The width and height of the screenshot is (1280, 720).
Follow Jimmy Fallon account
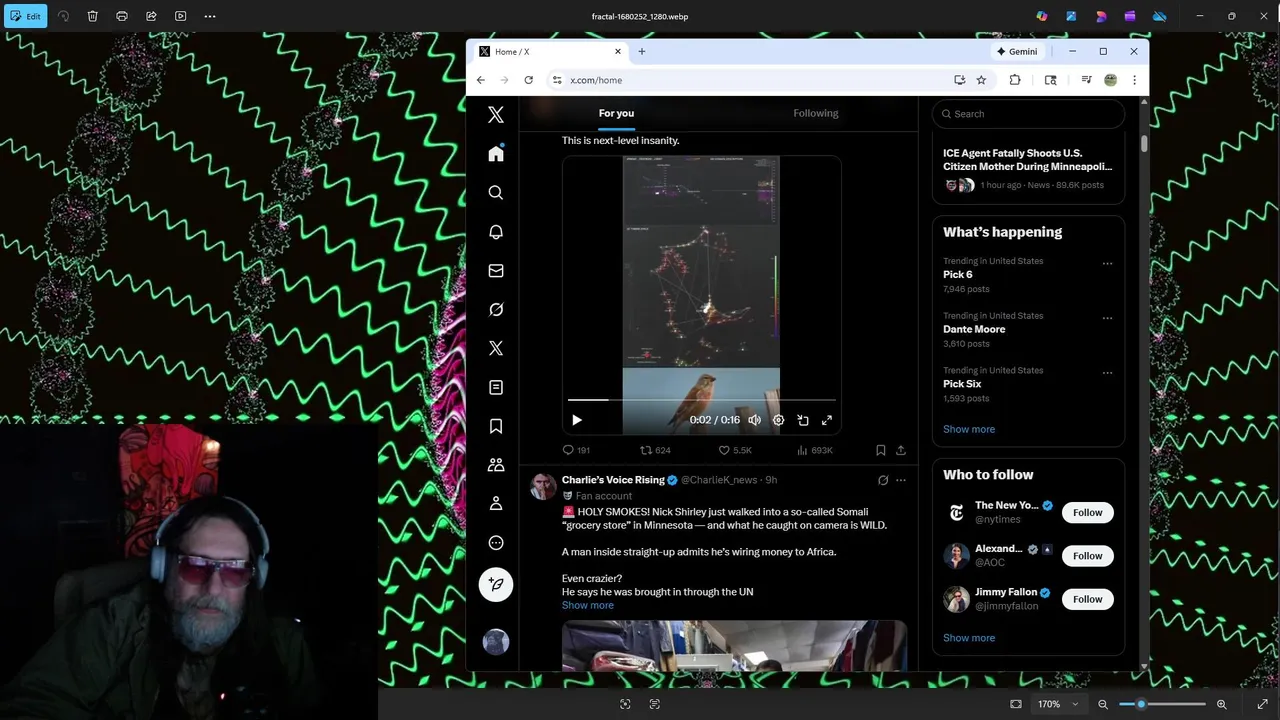pyautogui.click(x=1087, y=600)
